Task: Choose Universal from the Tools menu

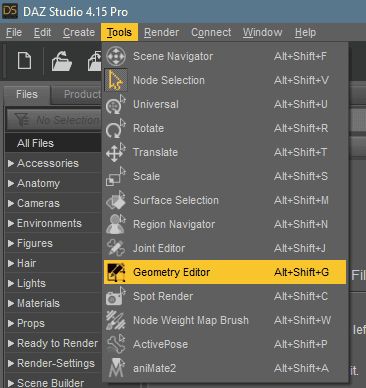Action: tap(225, 104)
